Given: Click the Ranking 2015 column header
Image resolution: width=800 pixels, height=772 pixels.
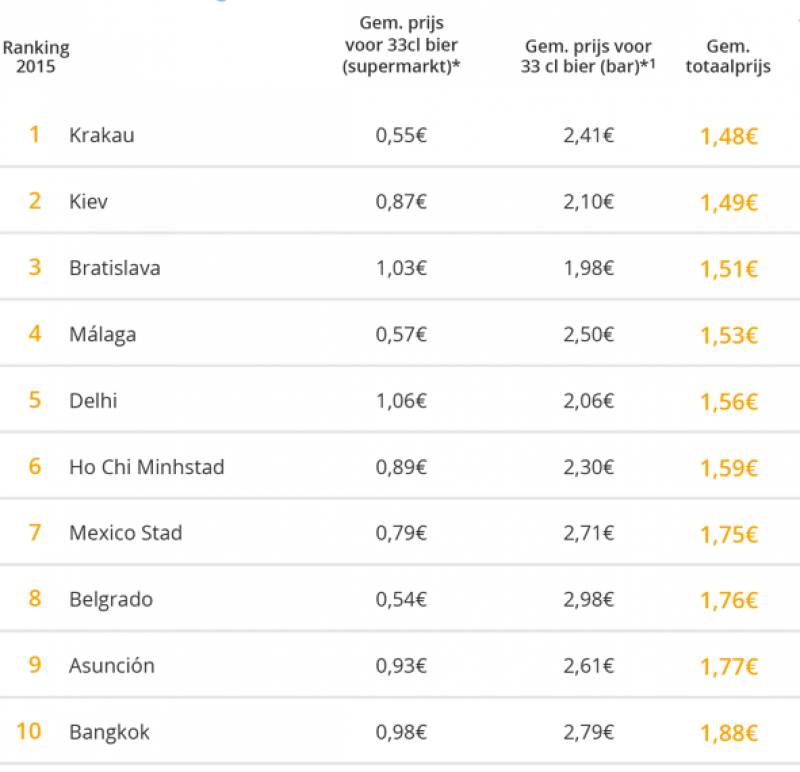Looking at the screenshot, I should point(36,58).
